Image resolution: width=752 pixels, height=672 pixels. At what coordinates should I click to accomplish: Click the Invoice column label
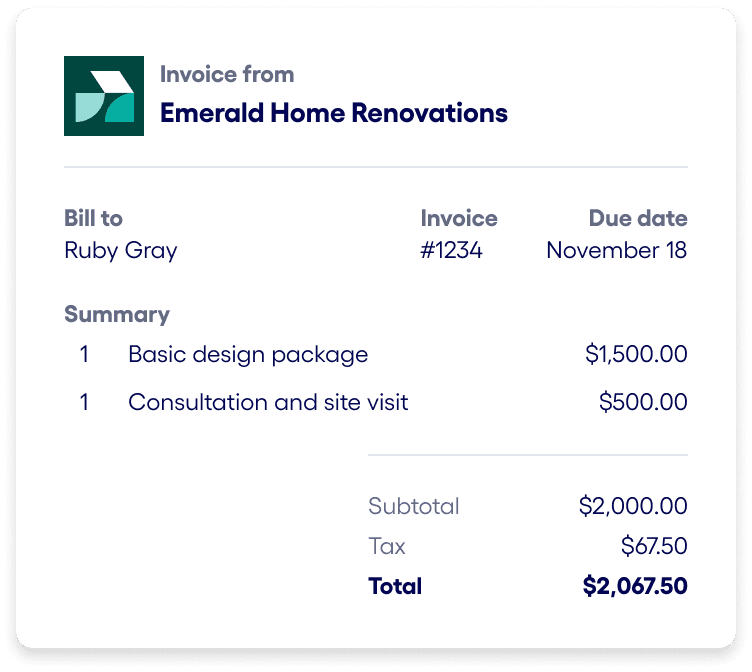point(458,218)
